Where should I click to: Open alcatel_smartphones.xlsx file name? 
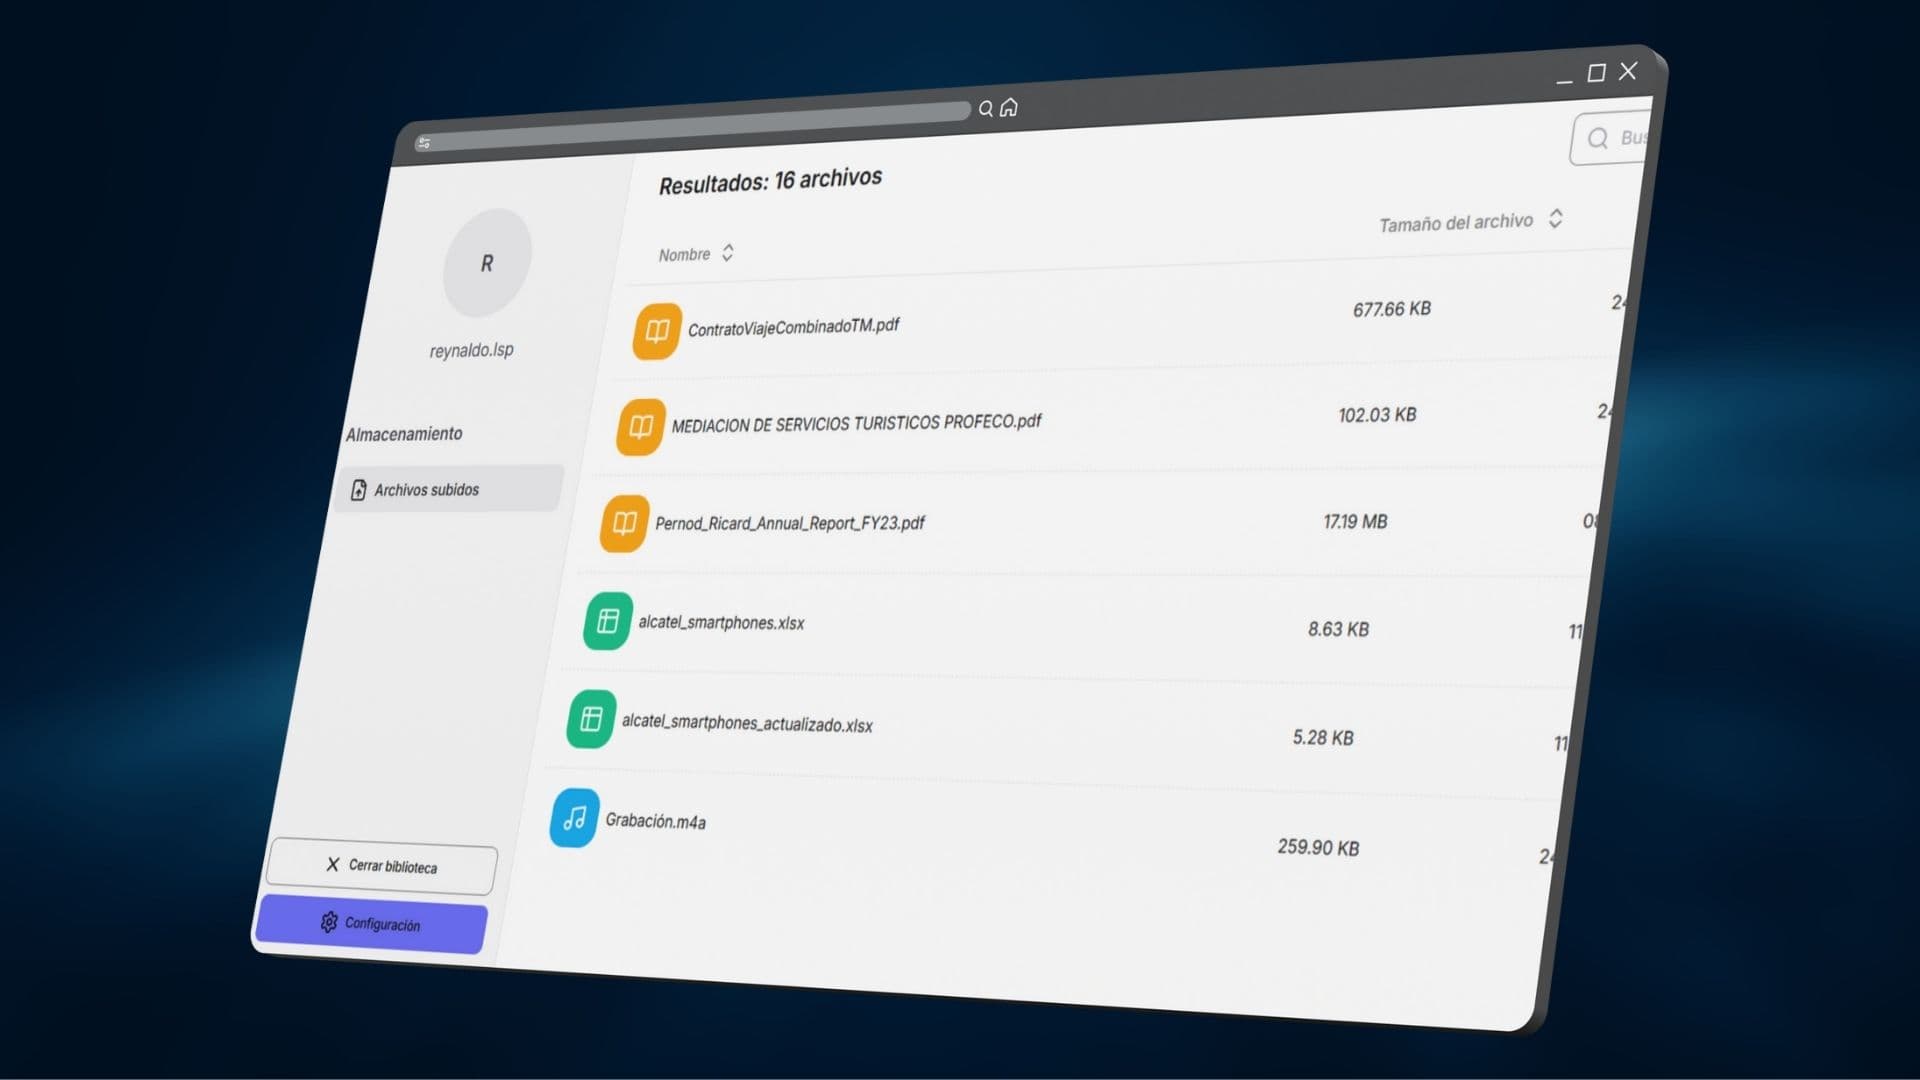(x=721, y=622)
